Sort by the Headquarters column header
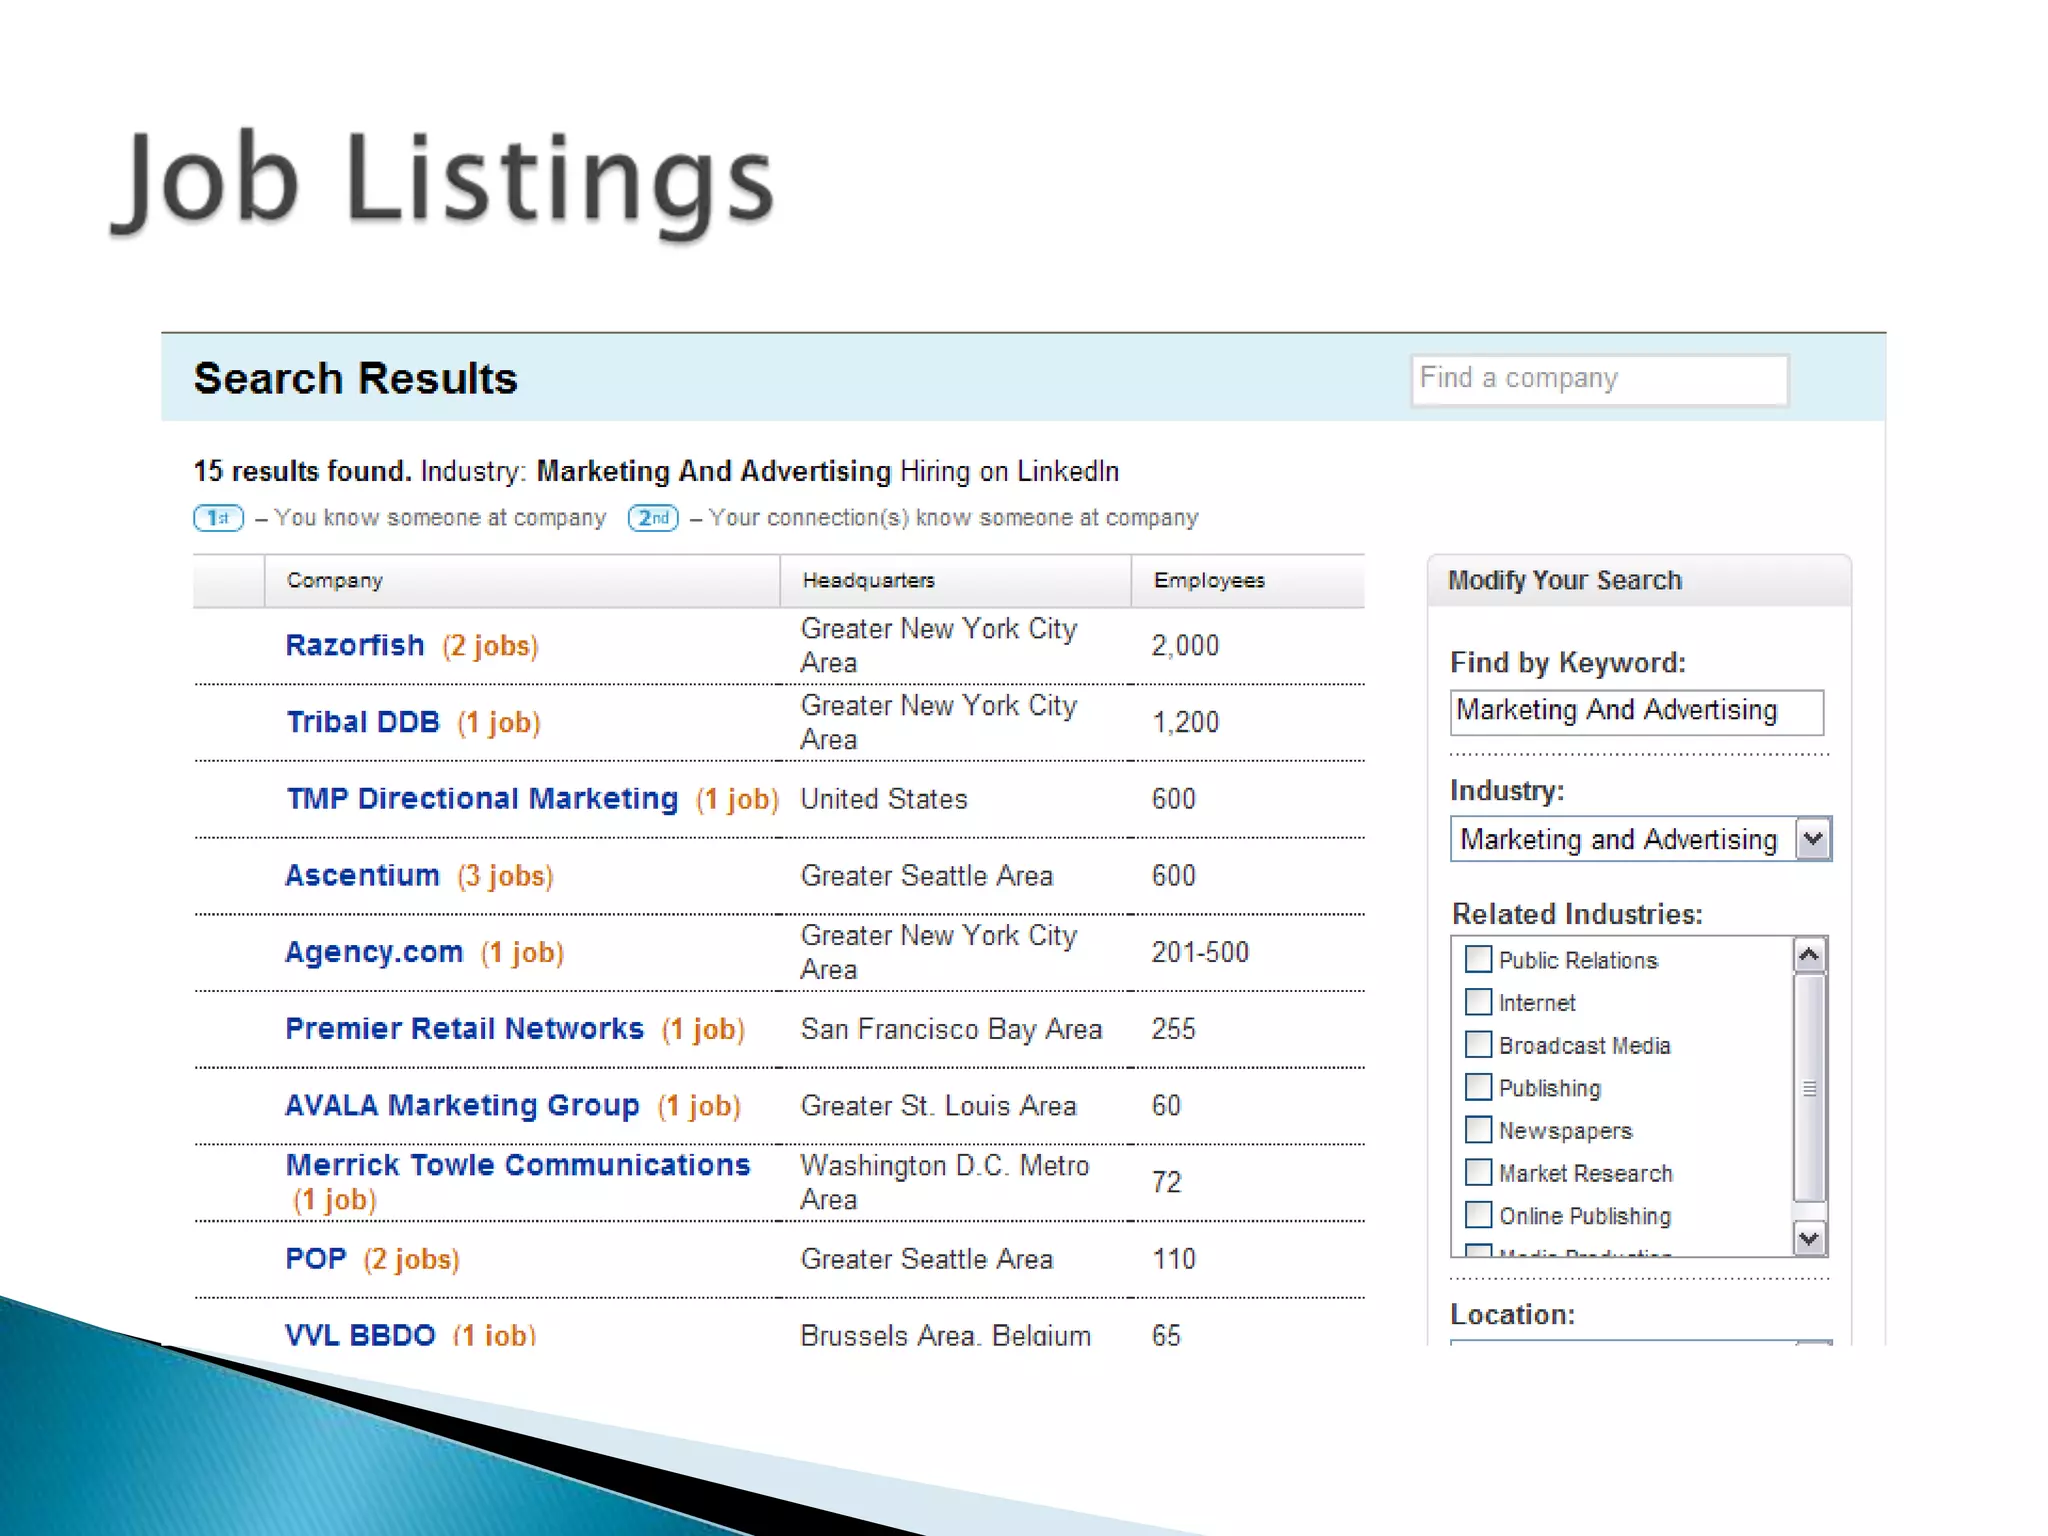Screen dimensions: 2048x1536 point(955,580)
